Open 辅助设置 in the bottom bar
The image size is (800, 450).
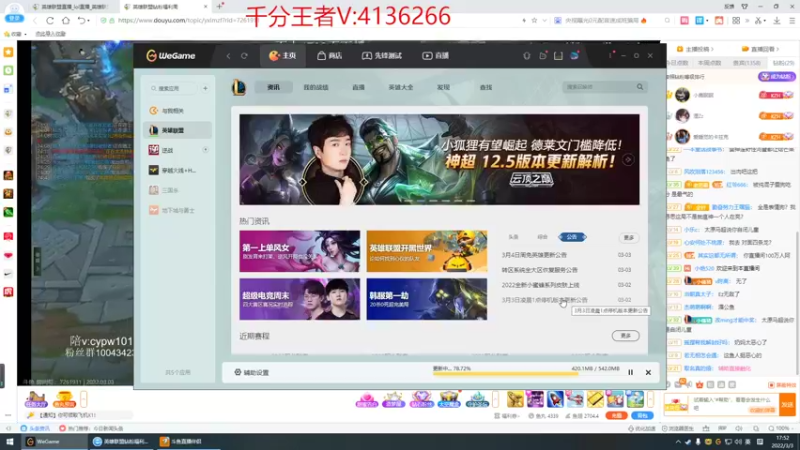coord(252,372)
